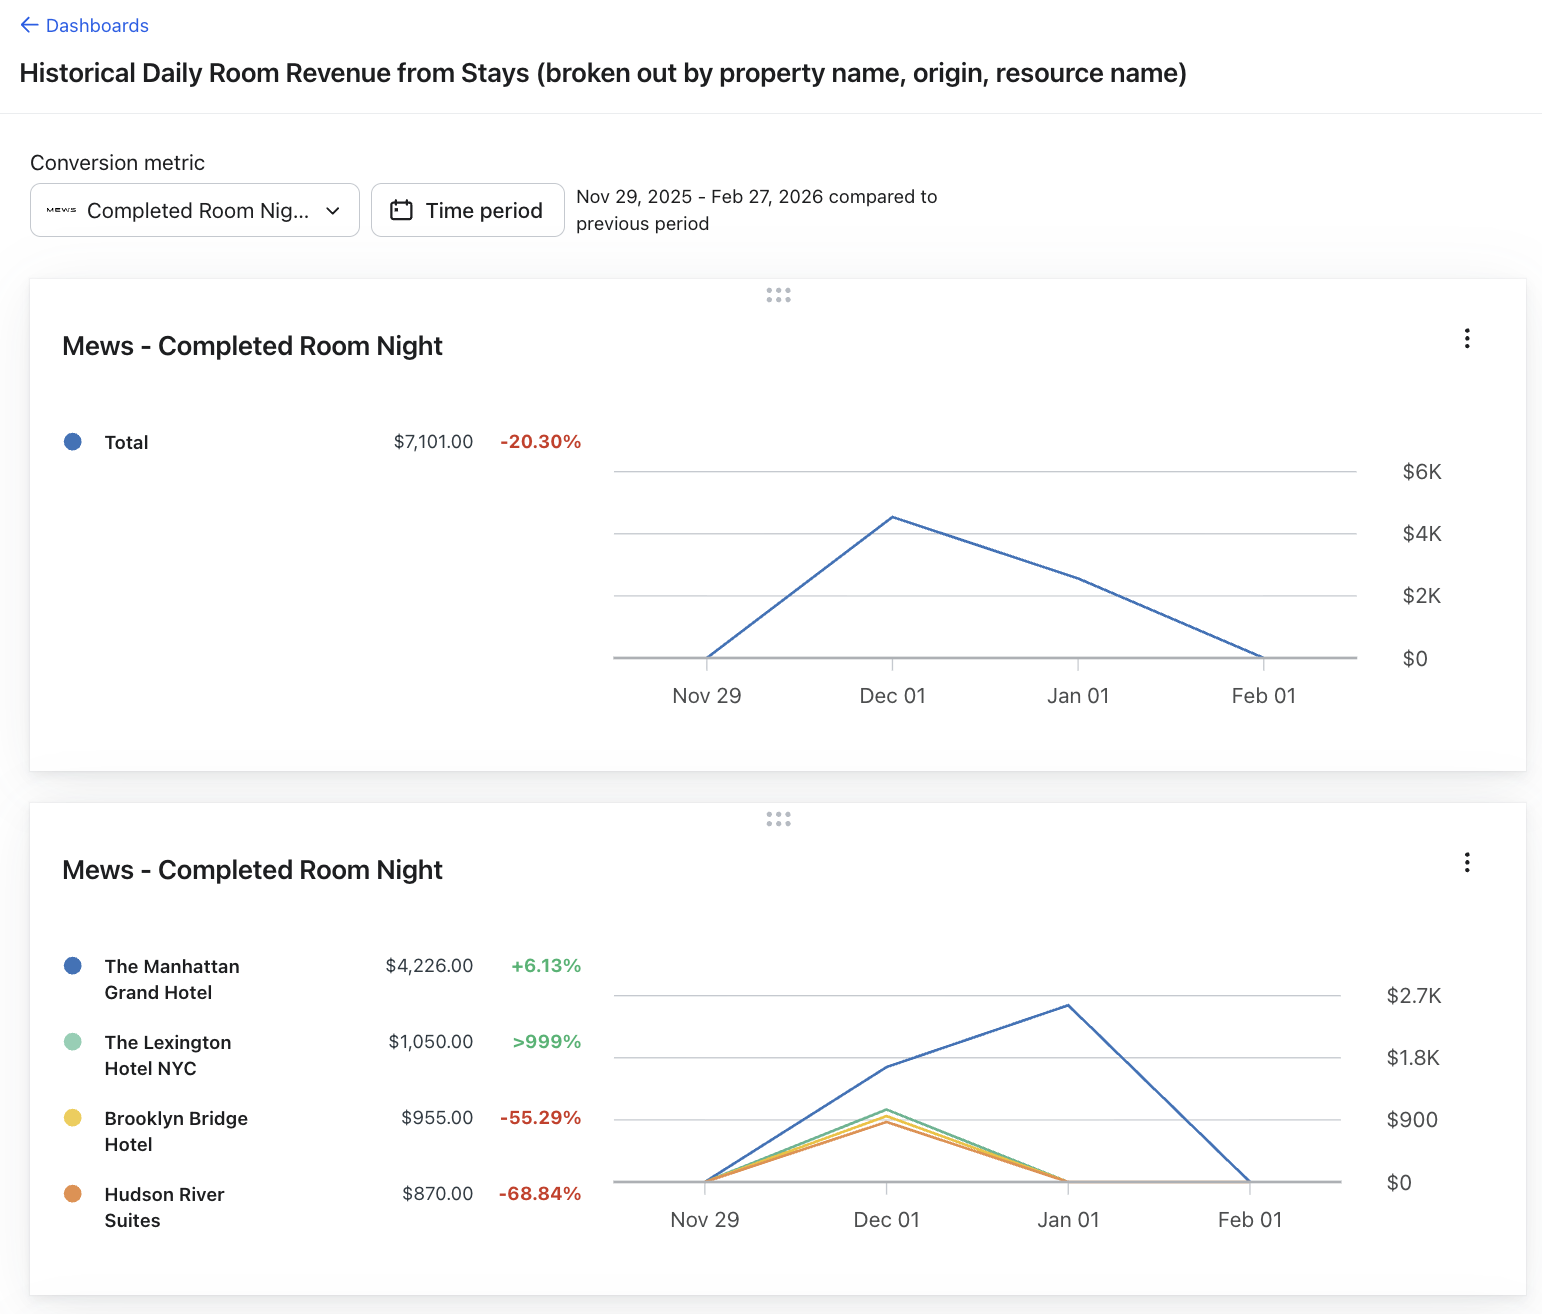Viewport: 1542px width, 1314px height.
Task: Select the Hudson River Suites legend entry
Action: pyautogui.click(x=164, y=1207)
